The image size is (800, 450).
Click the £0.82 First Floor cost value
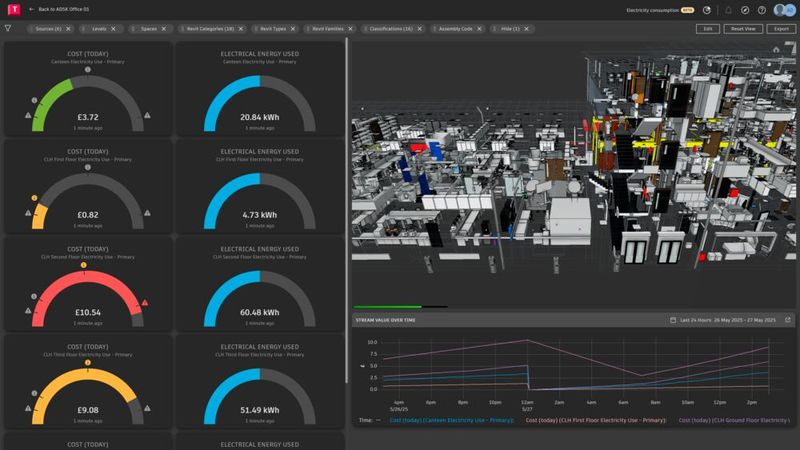[x=88, y=215]
